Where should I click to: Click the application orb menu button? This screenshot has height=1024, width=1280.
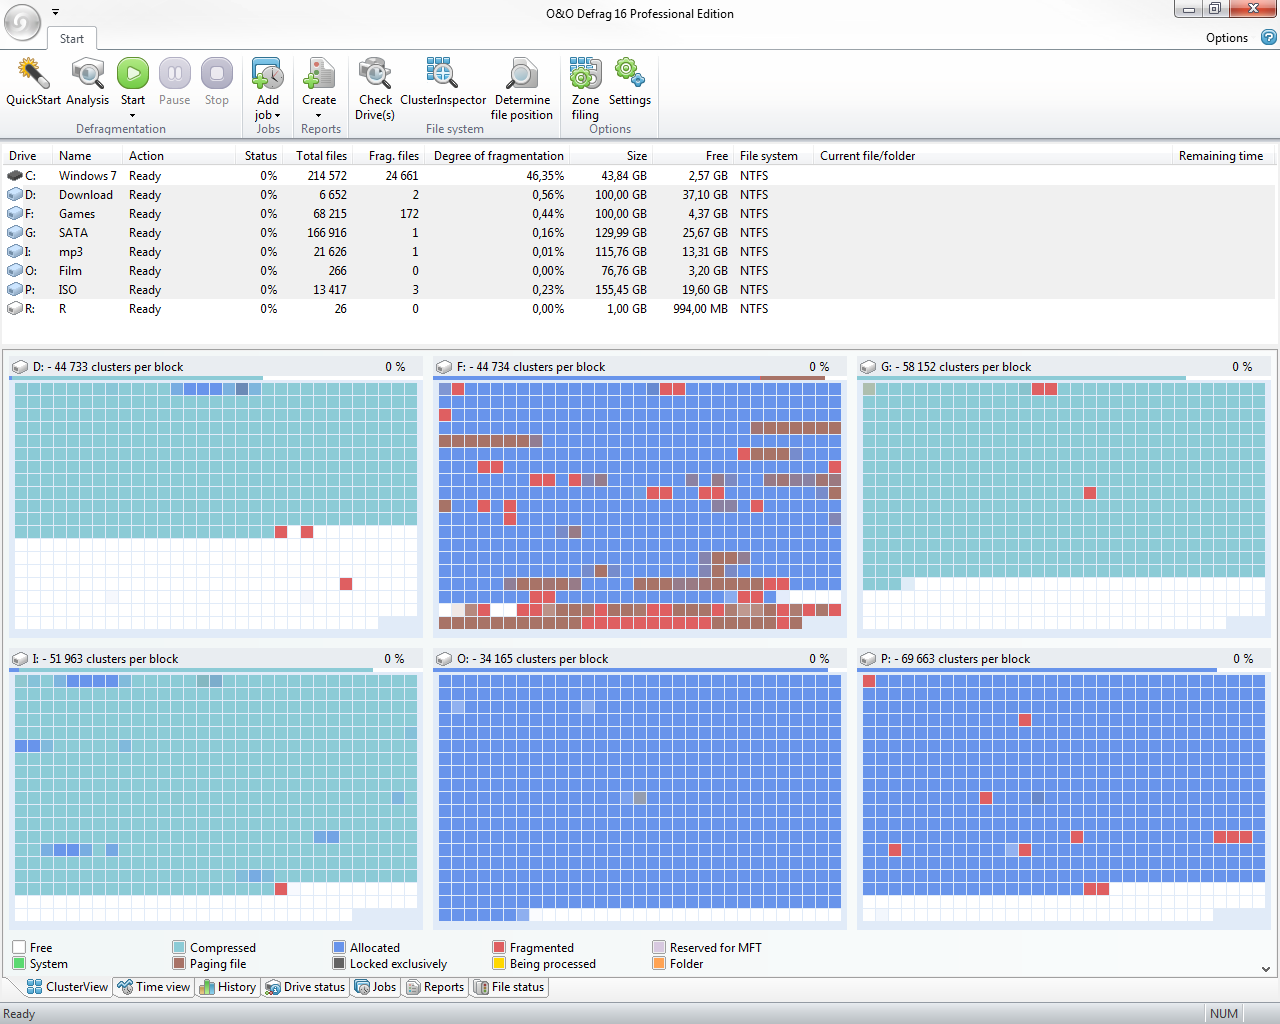pyautogui.click(x=22, y=22)
